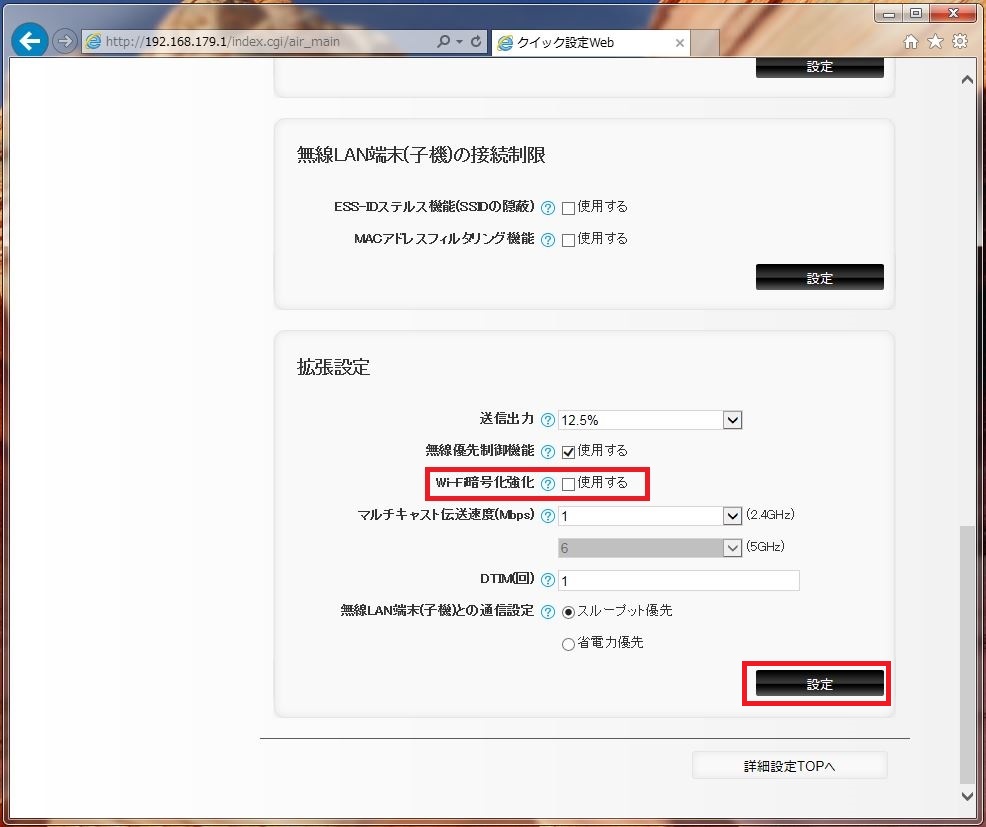The height and width of the screenshot is (827, 986).
Task: Click the DTIM(回) input field
Action: pos(679,580)
